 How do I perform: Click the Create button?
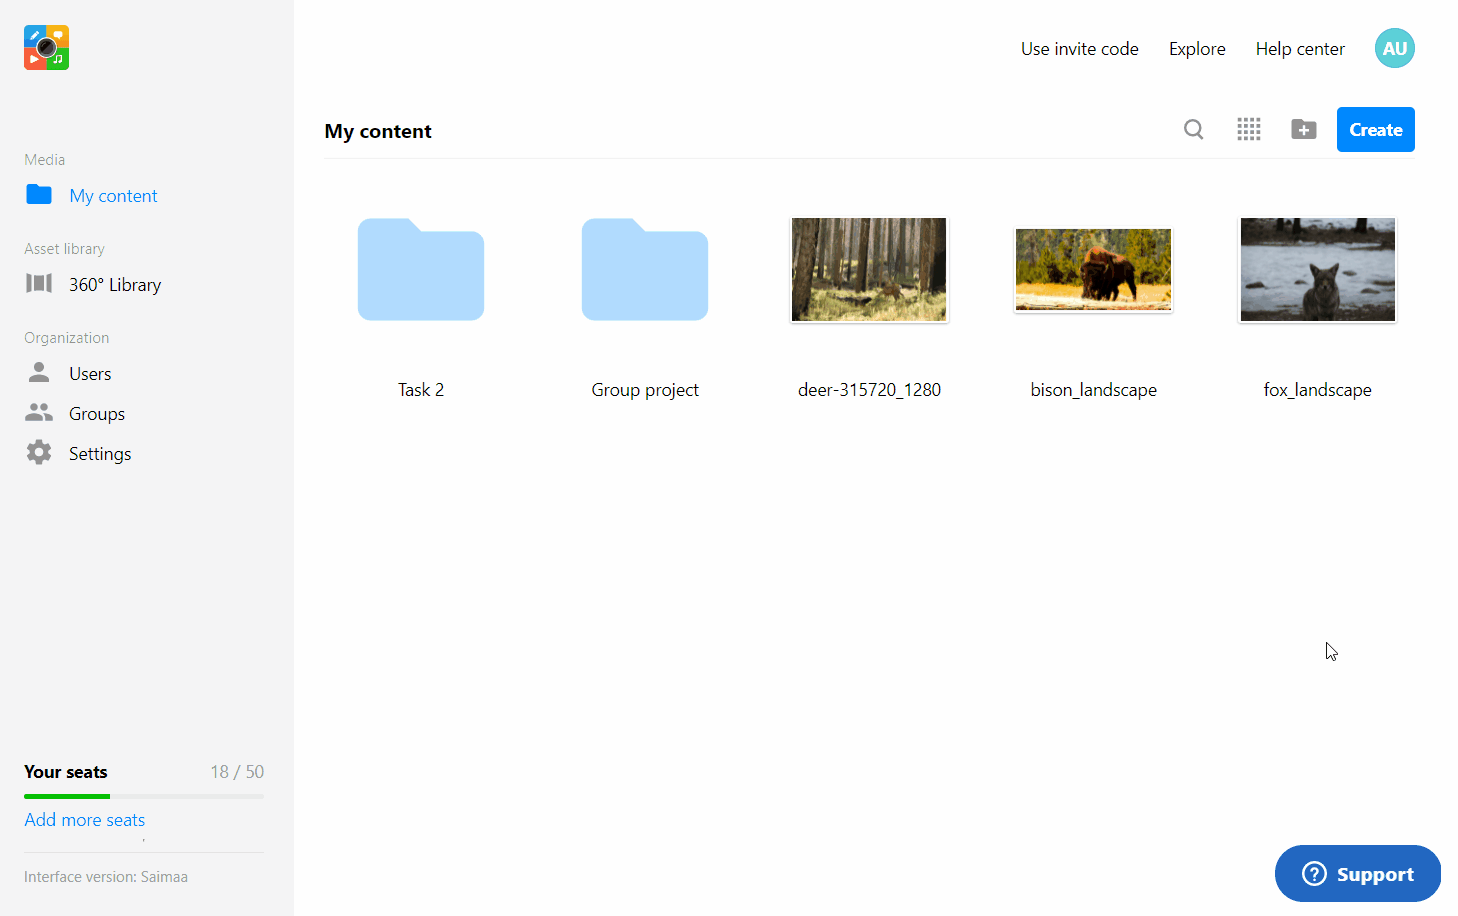click(x=1376, y=129)
